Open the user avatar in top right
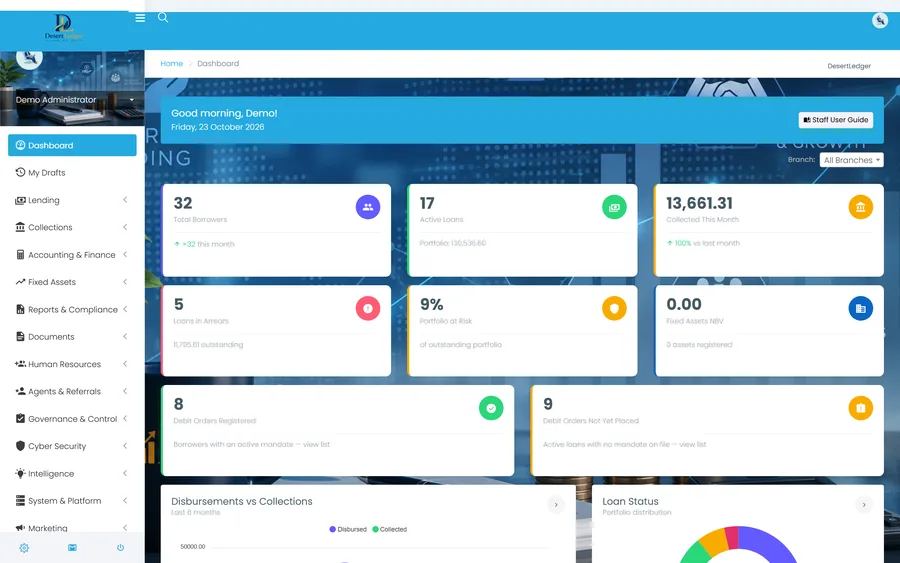900x563 pixels. (x=880, y=21)
